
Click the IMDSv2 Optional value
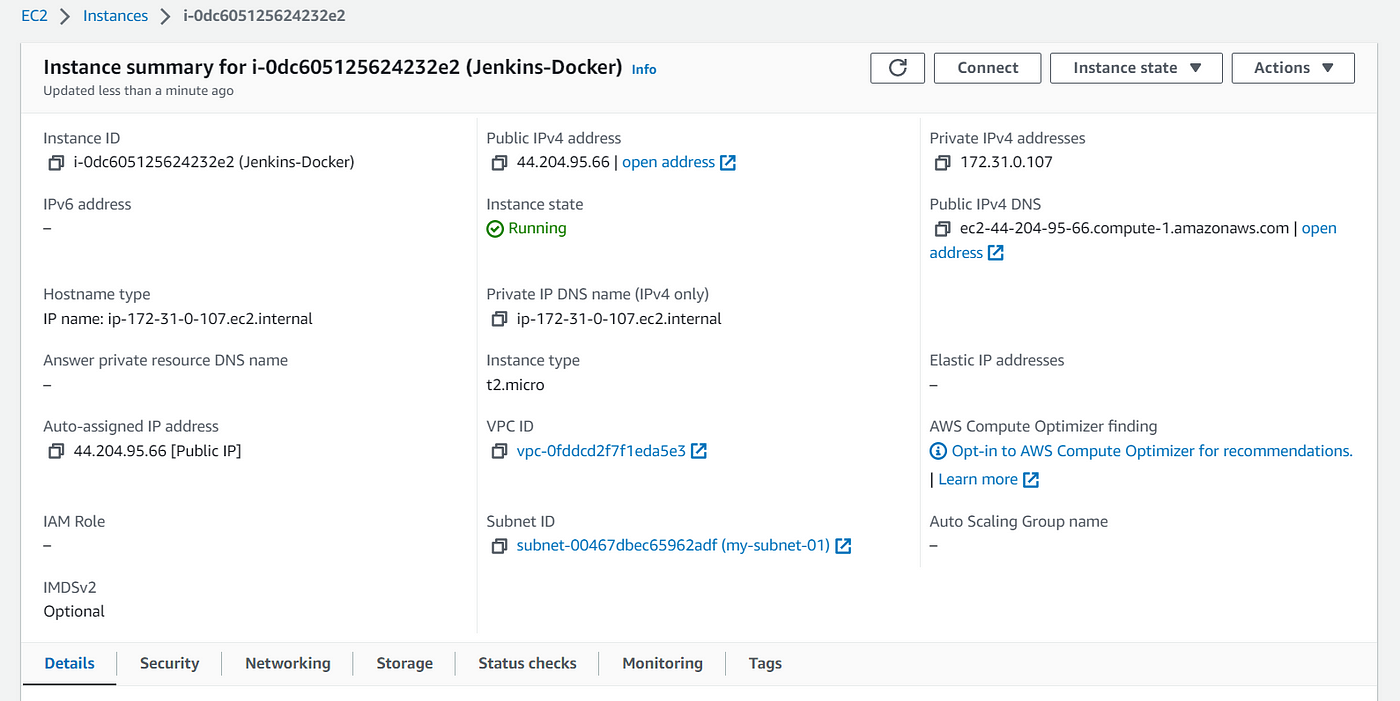pyautogui.click(x=74, y=611)
